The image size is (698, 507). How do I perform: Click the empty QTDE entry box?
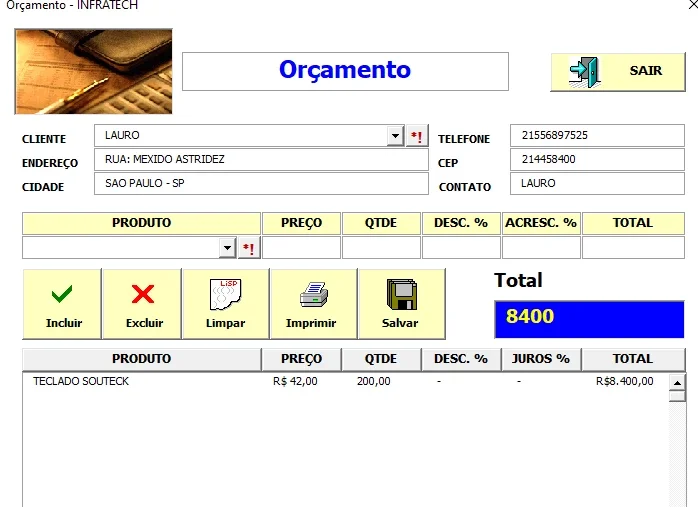381,248
